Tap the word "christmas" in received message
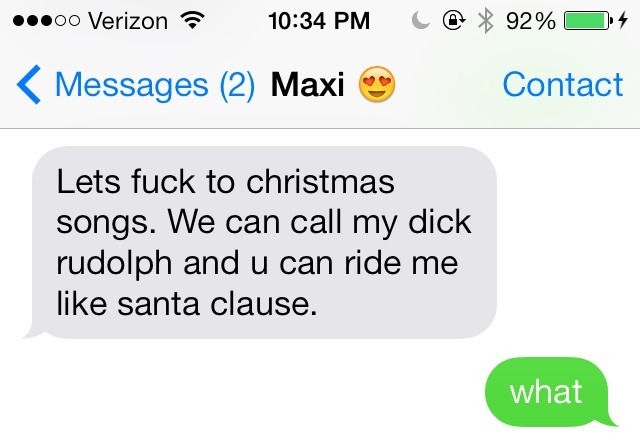Viewport: 640px width, 444px height. pos(320,182)
